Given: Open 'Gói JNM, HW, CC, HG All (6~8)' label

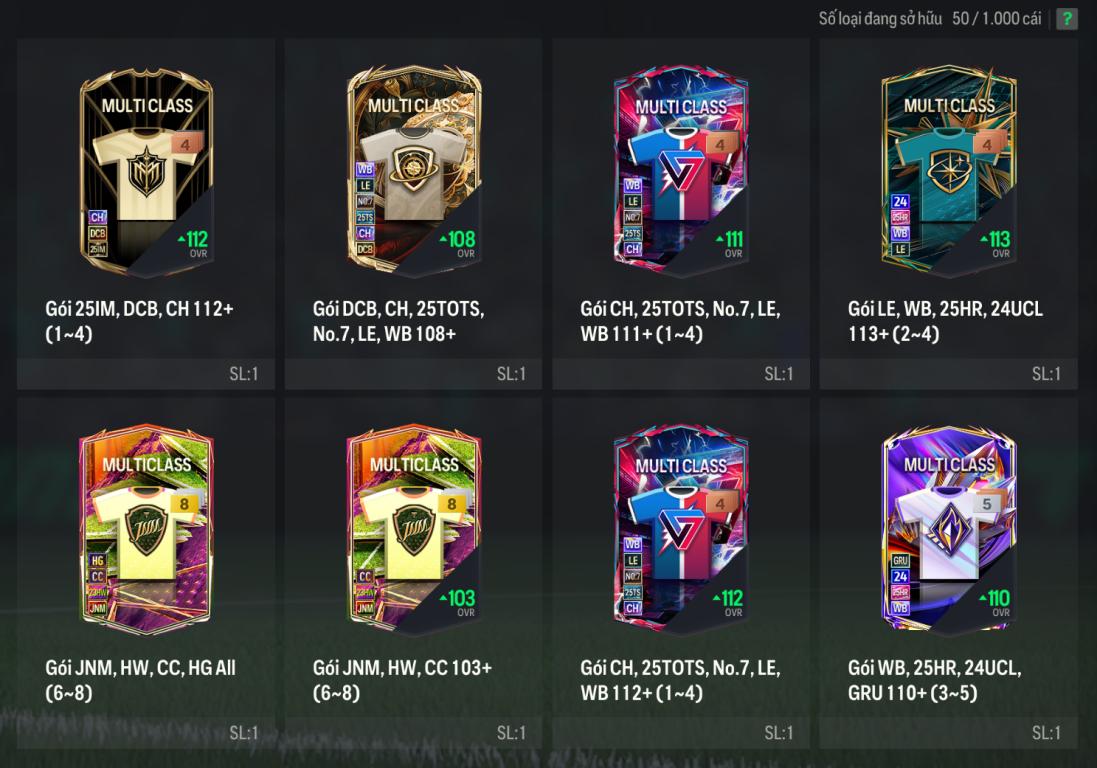Looking at the screenshot, I should [x=141, y=680].
